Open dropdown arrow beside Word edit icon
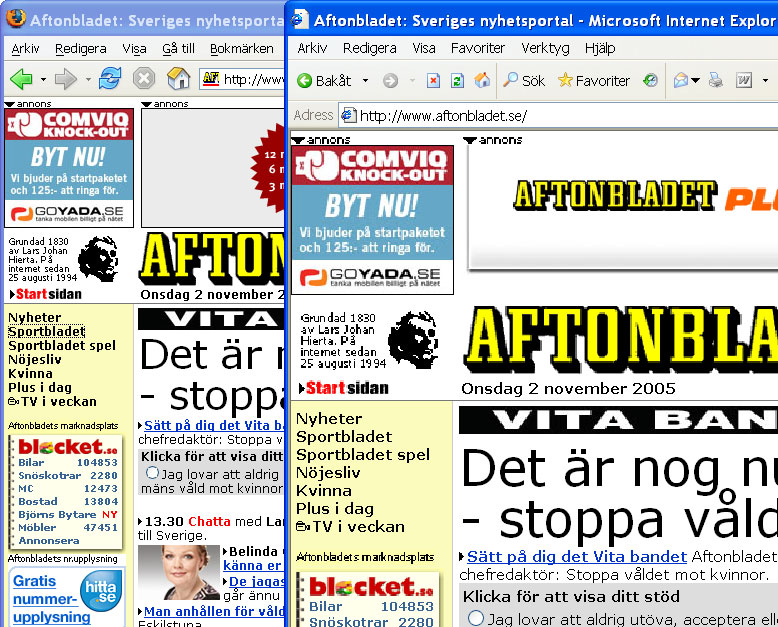Screen dimensions: 778x627 pyautogui.click(x=765, y=80)
